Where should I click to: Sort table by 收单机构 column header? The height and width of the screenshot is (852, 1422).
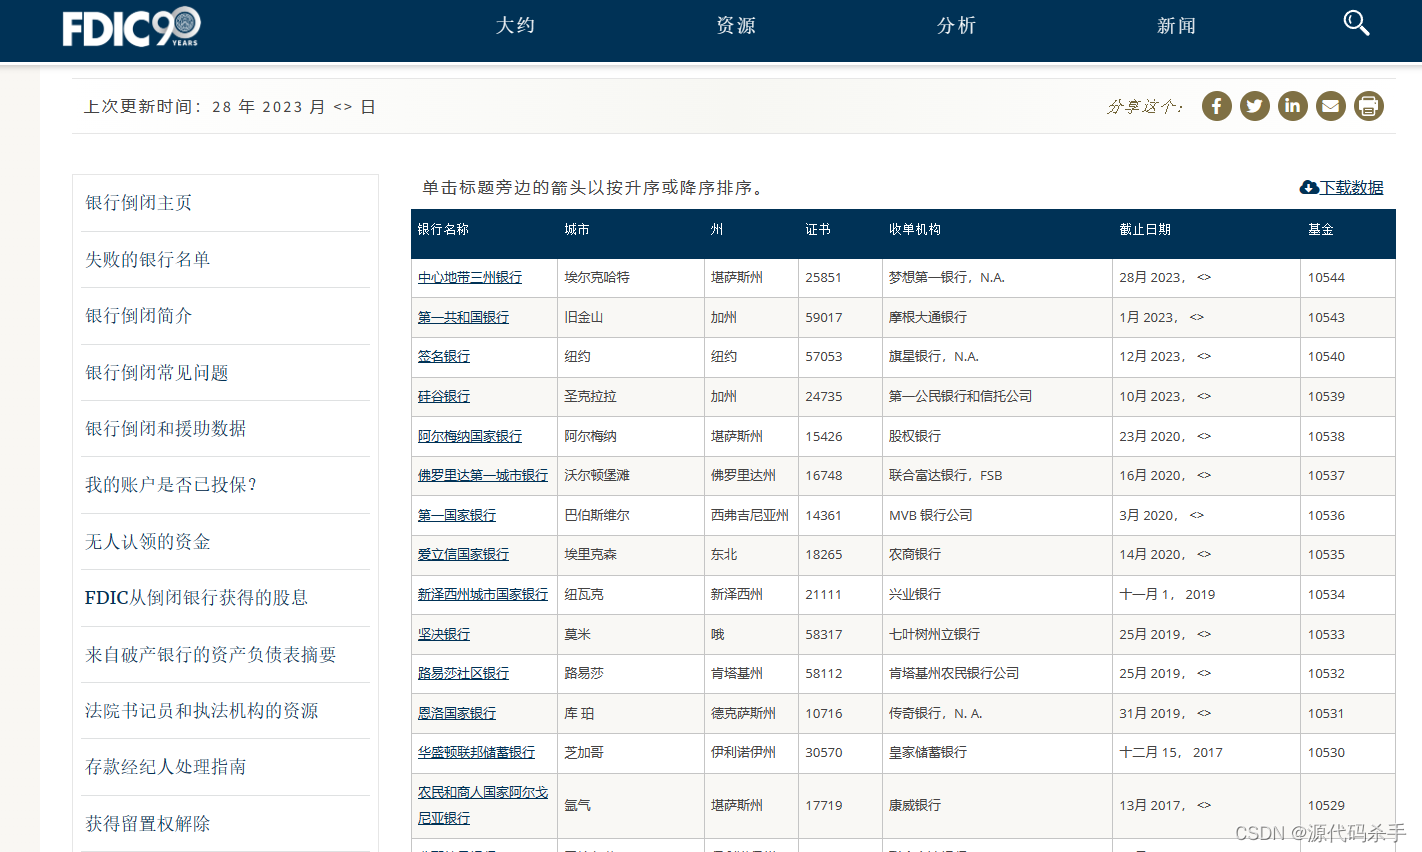(x=915, y=229)
